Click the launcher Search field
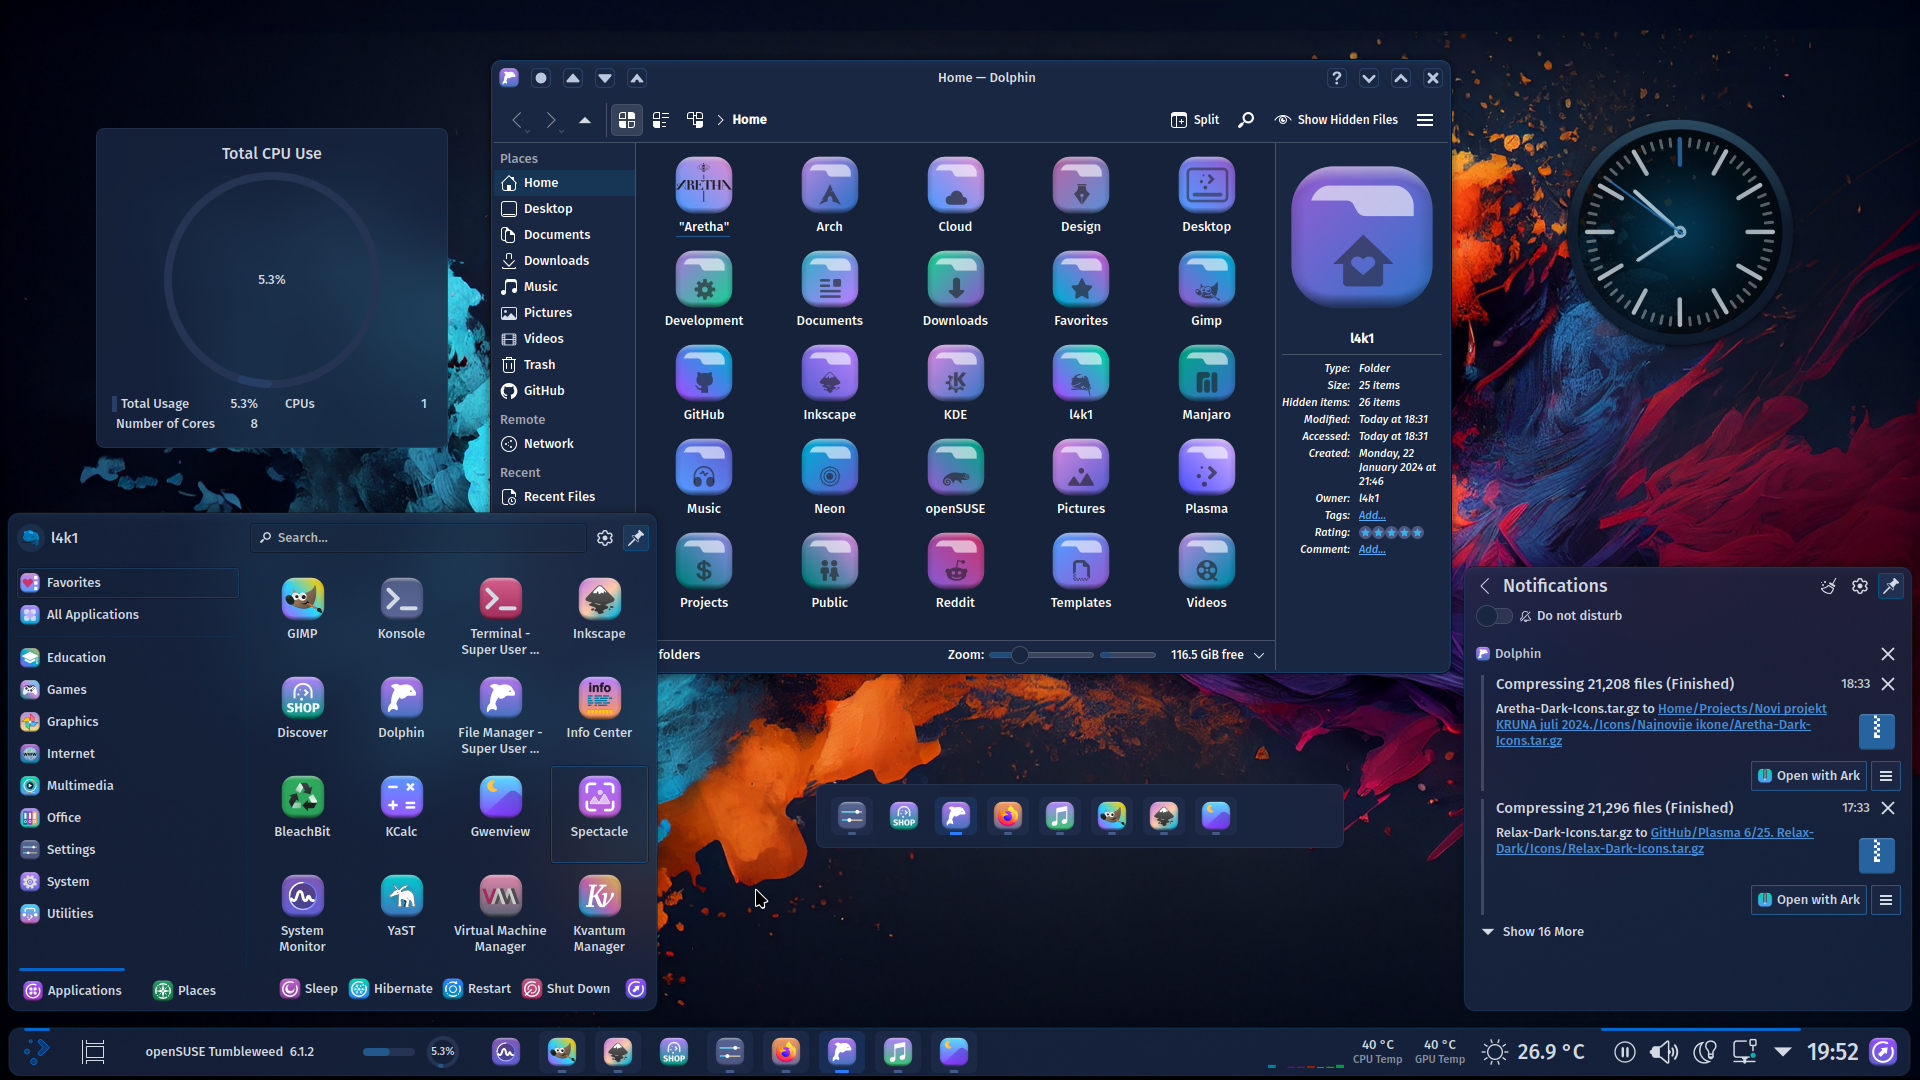This screenshot has height=1080, width=1920. tap(418, 538)
